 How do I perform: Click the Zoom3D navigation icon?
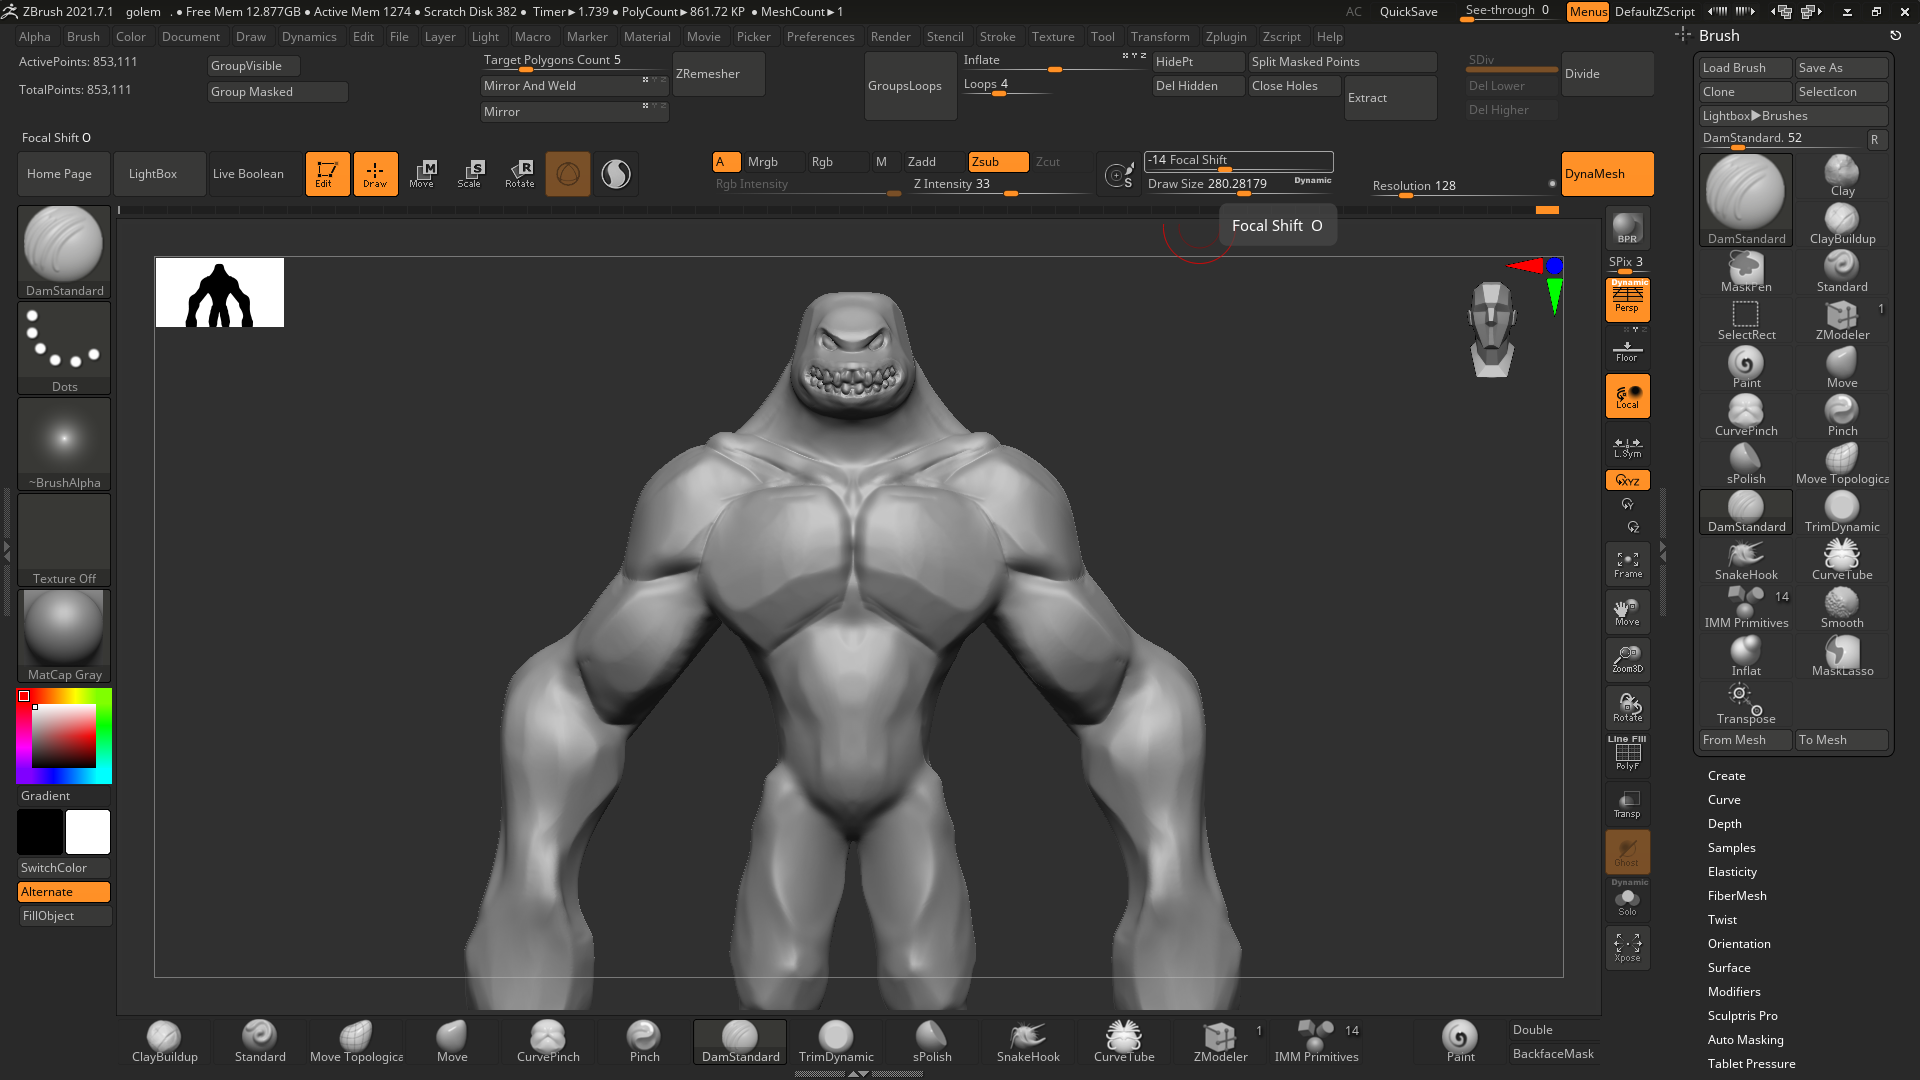[1627, 659]
